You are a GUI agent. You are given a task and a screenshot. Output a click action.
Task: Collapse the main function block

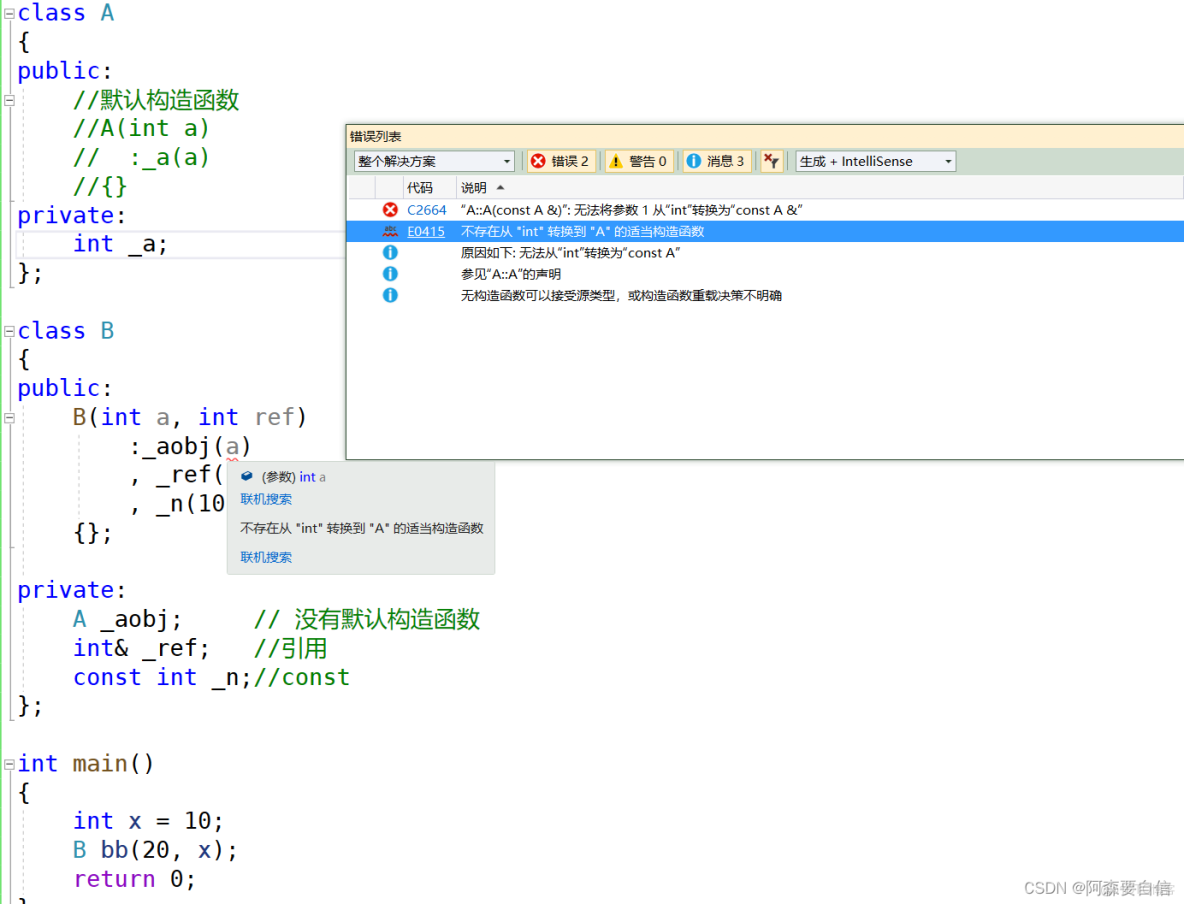click(x=9, y=764)
